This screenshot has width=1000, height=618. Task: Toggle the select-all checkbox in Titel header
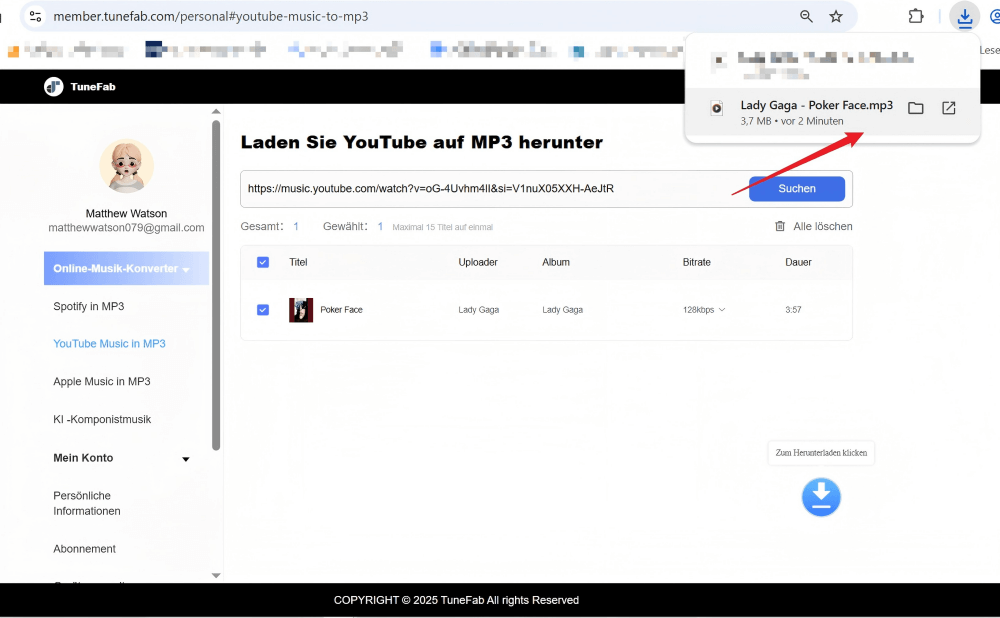coord(263,262)
